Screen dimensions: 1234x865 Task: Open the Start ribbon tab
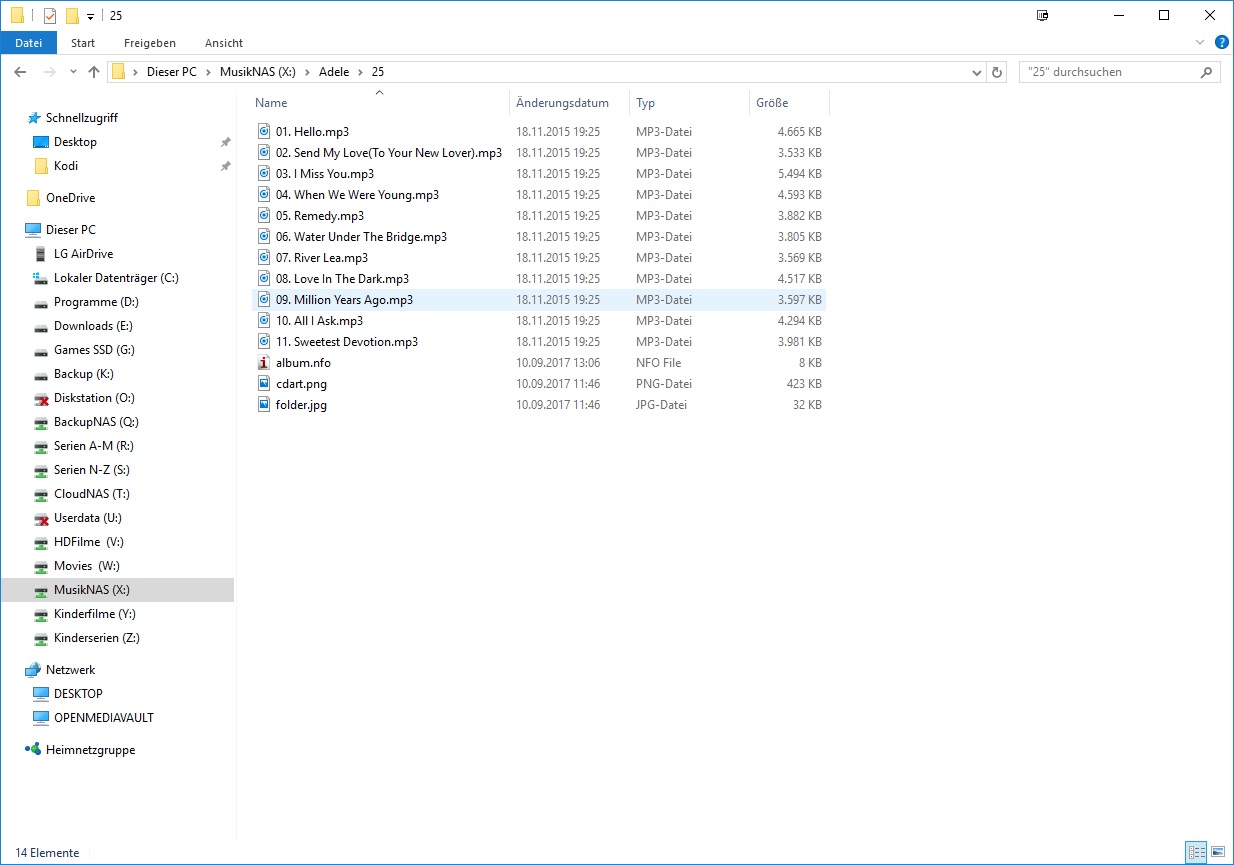(x=83, y=43)
